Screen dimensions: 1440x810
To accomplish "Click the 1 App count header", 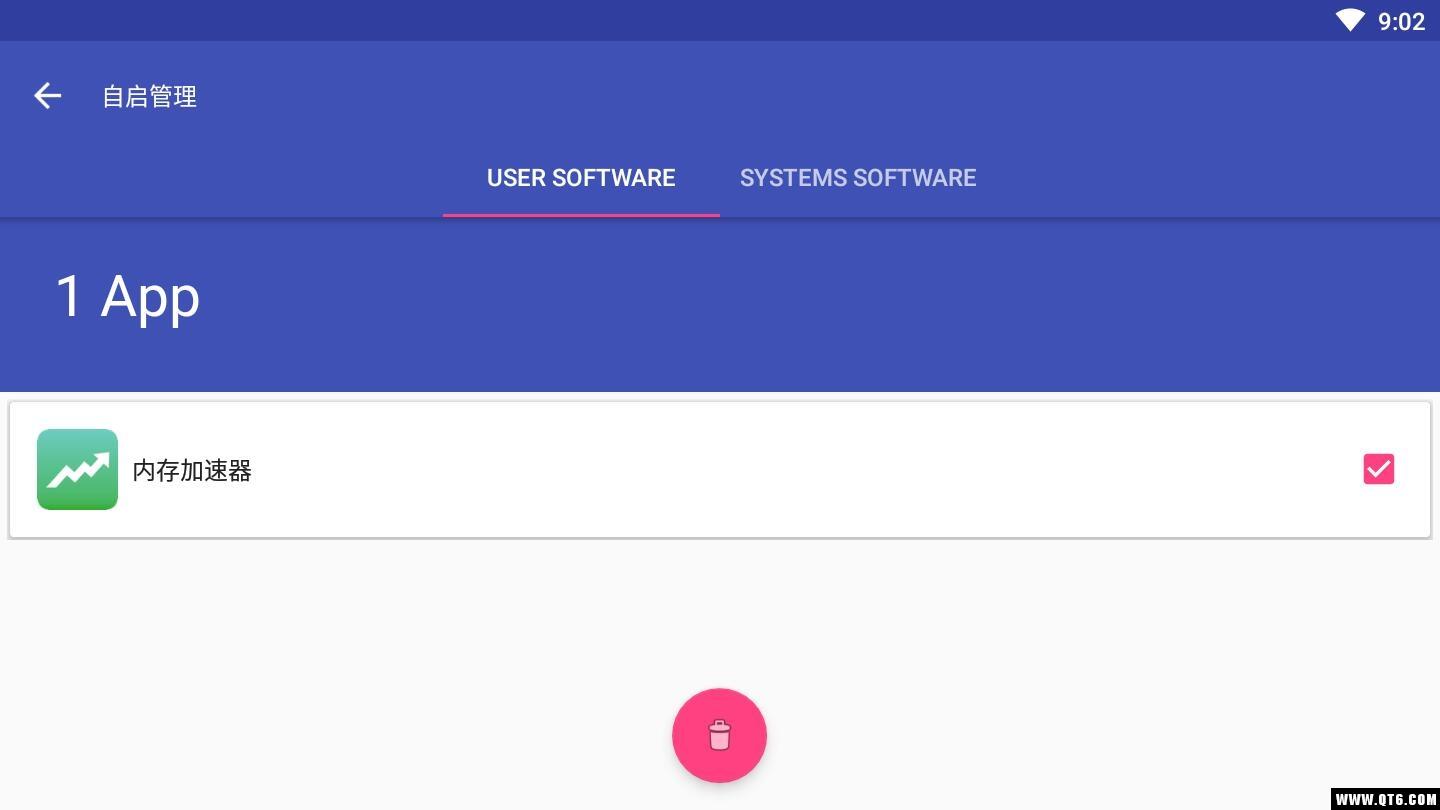I will tap(127, 297).
